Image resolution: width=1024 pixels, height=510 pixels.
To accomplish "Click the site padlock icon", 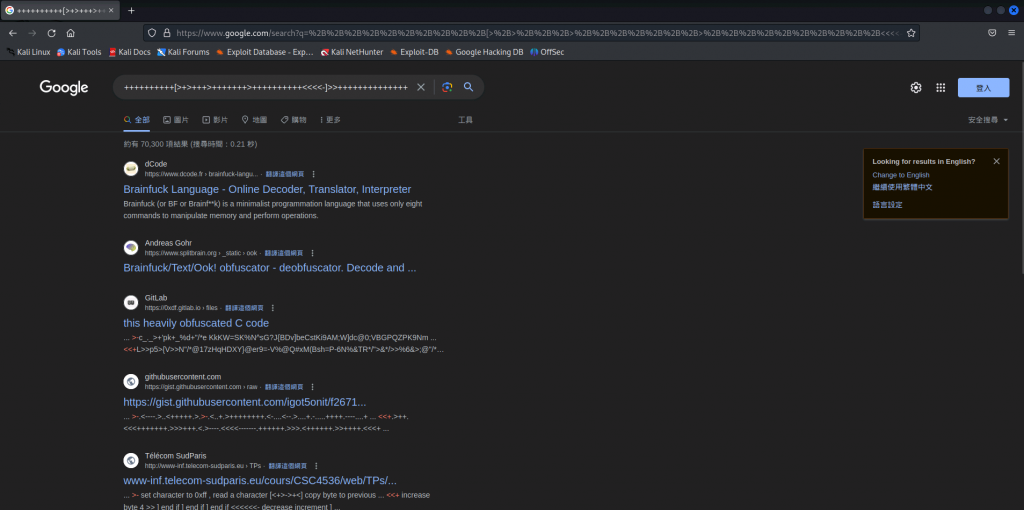I will tap(167, 33).
